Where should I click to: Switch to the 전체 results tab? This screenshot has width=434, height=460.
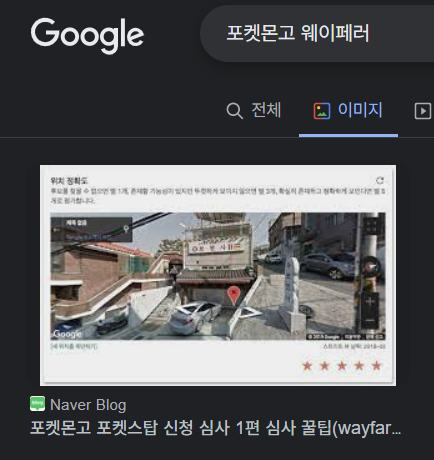tap(254, 110)
